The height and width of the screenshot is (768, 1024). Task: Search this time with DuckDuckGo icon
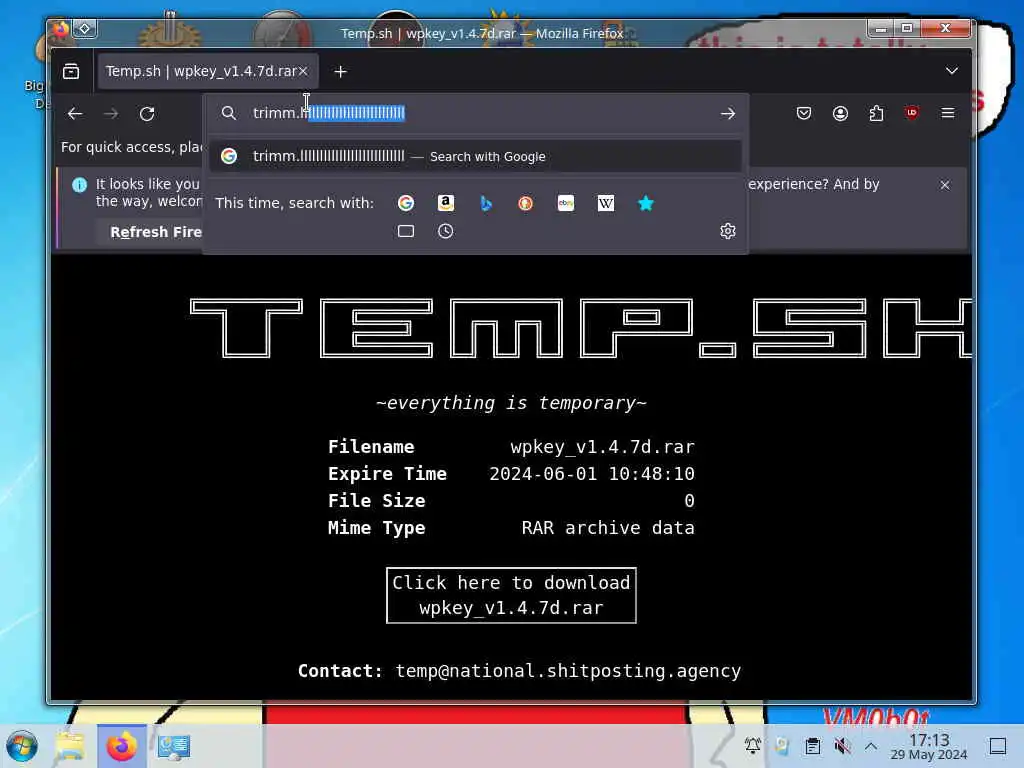tap(525, 203)
